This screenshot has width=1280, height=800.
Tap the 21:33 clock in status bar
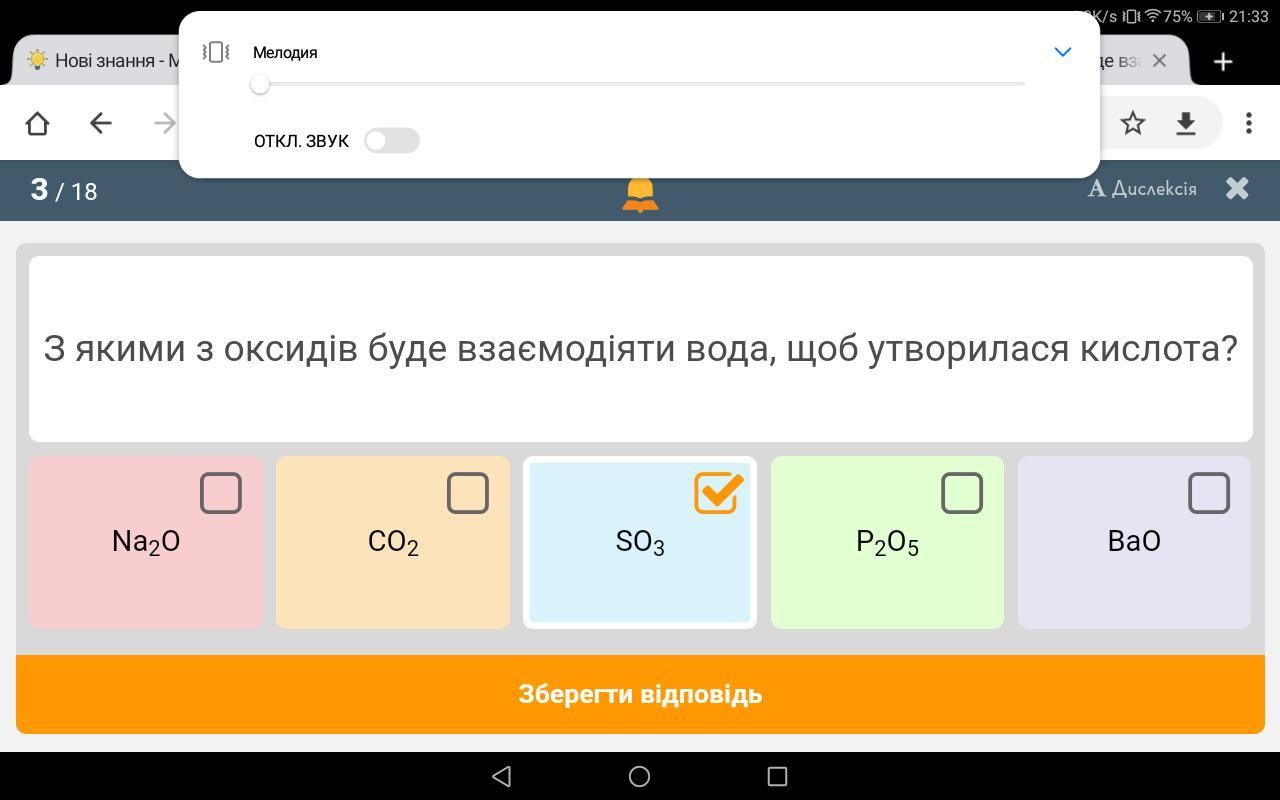point(1249,16)
